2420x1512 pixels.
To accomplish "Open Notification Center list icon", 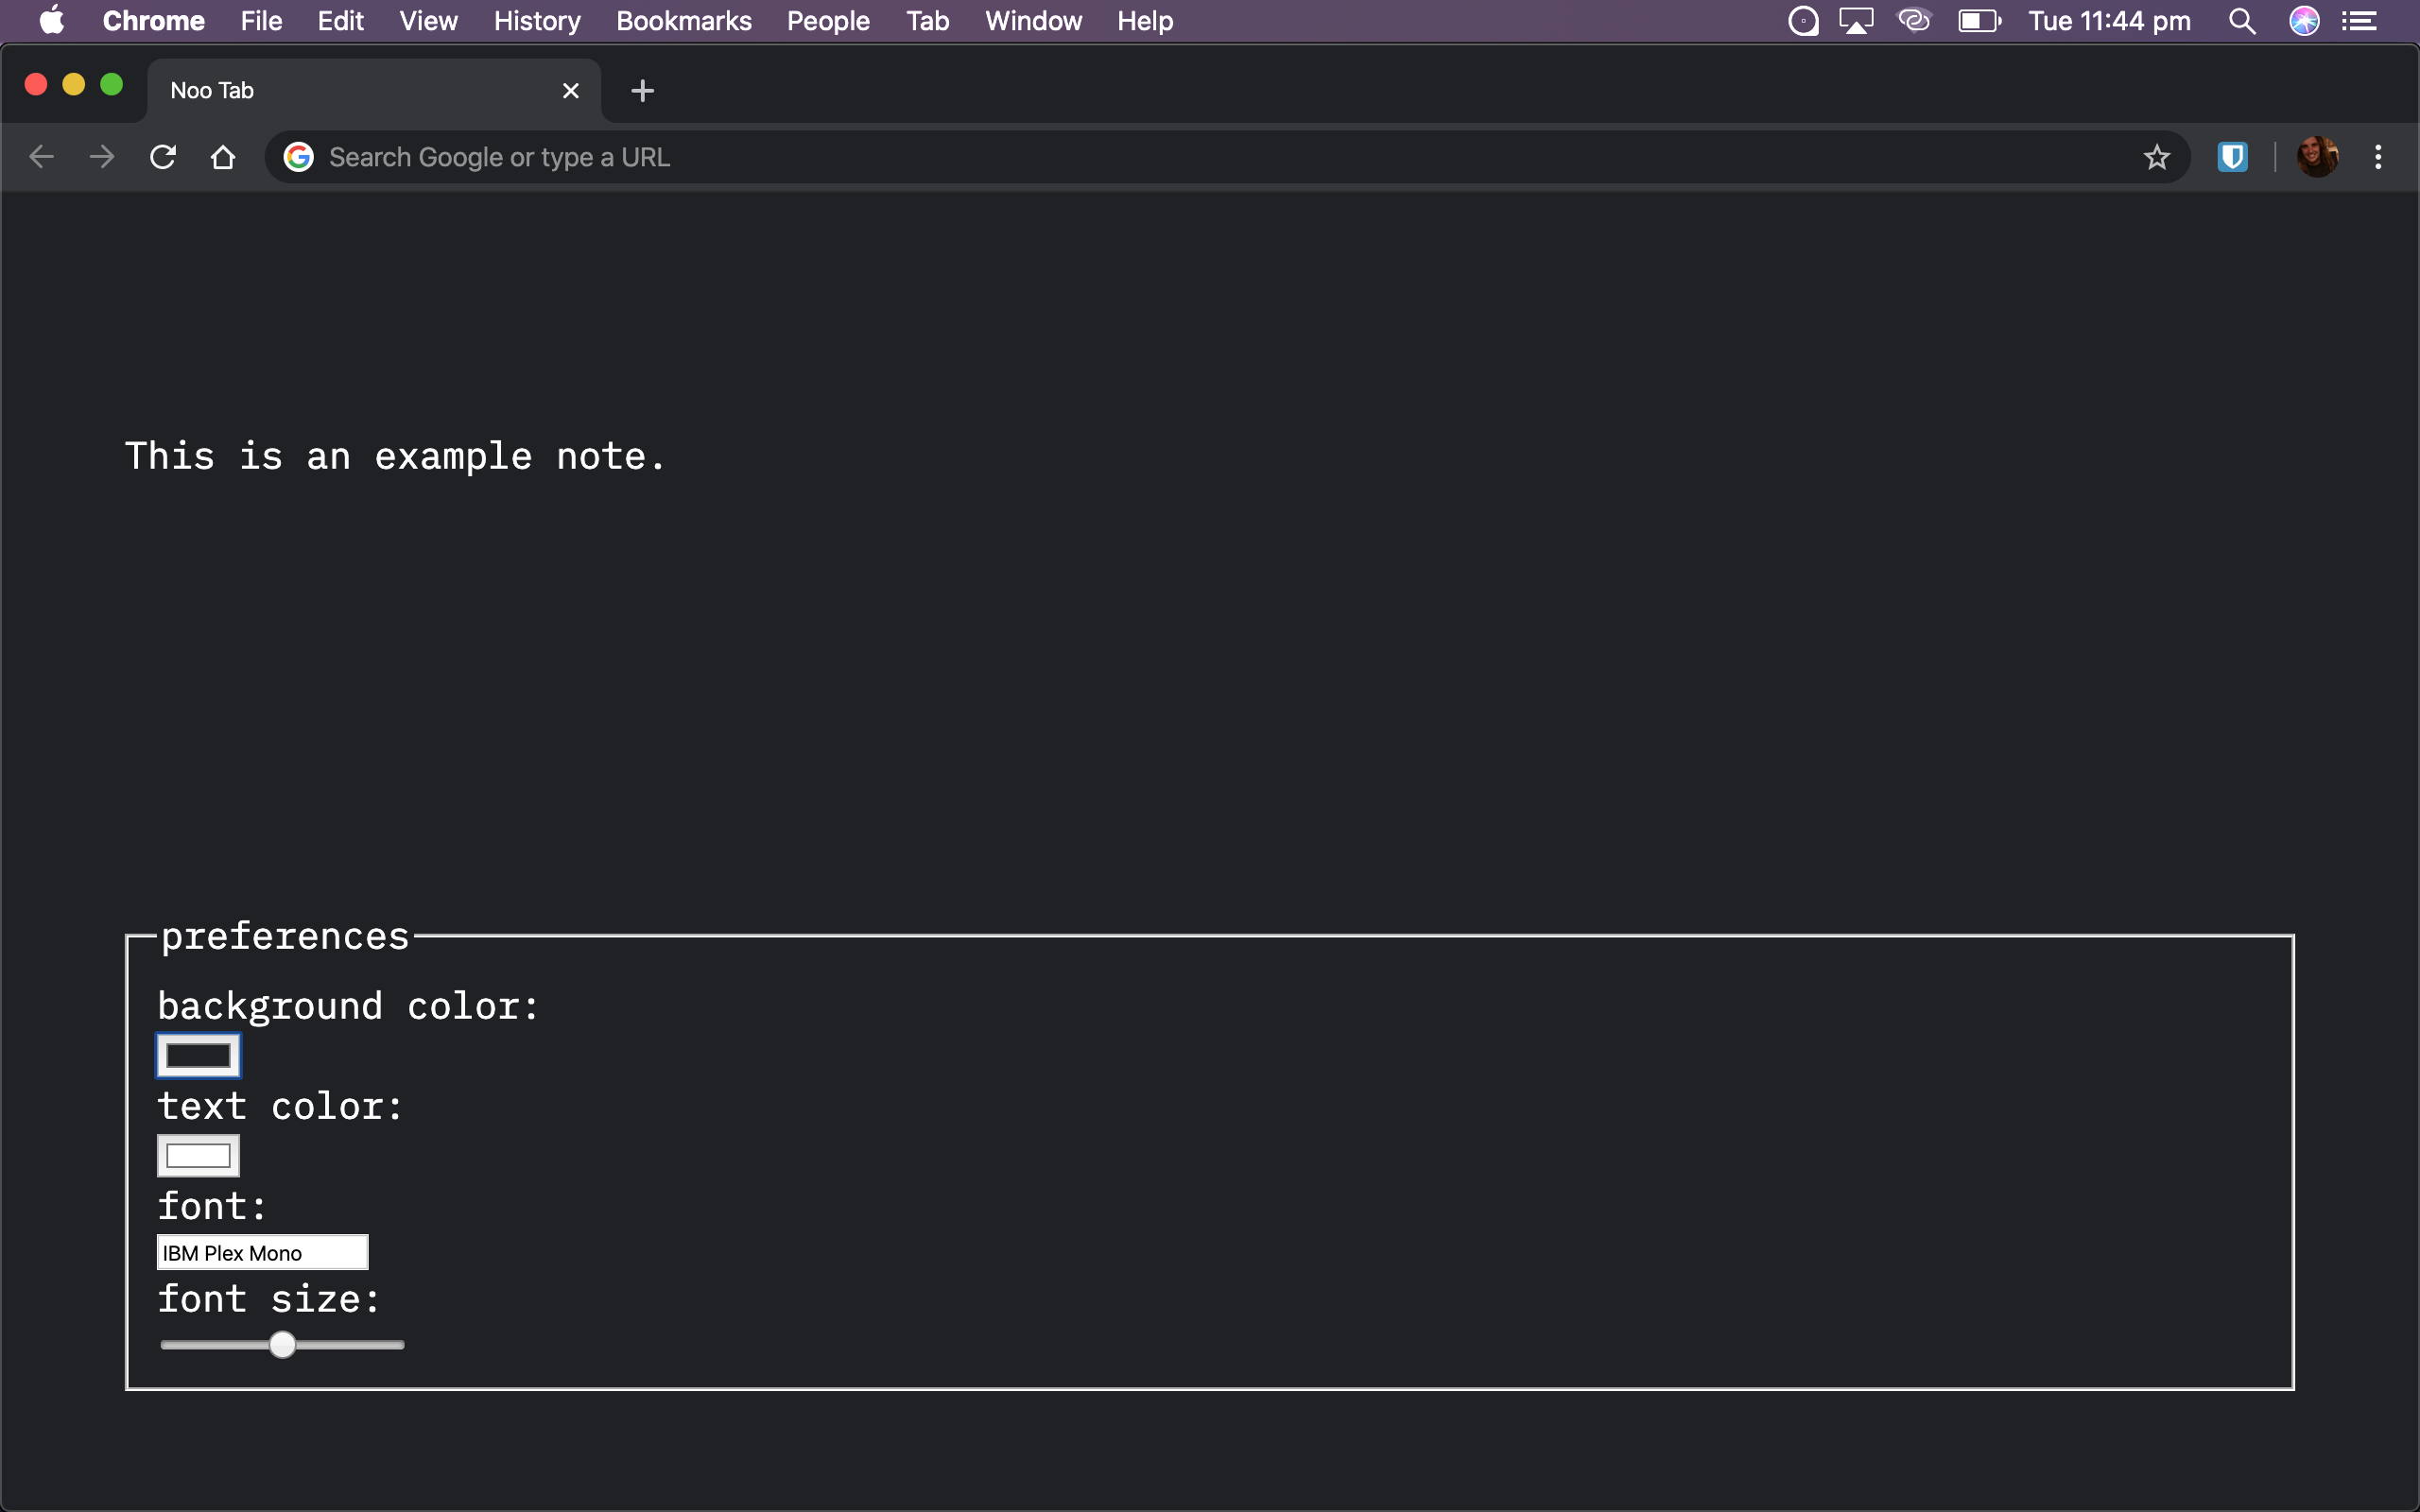I will (2360, 21).
